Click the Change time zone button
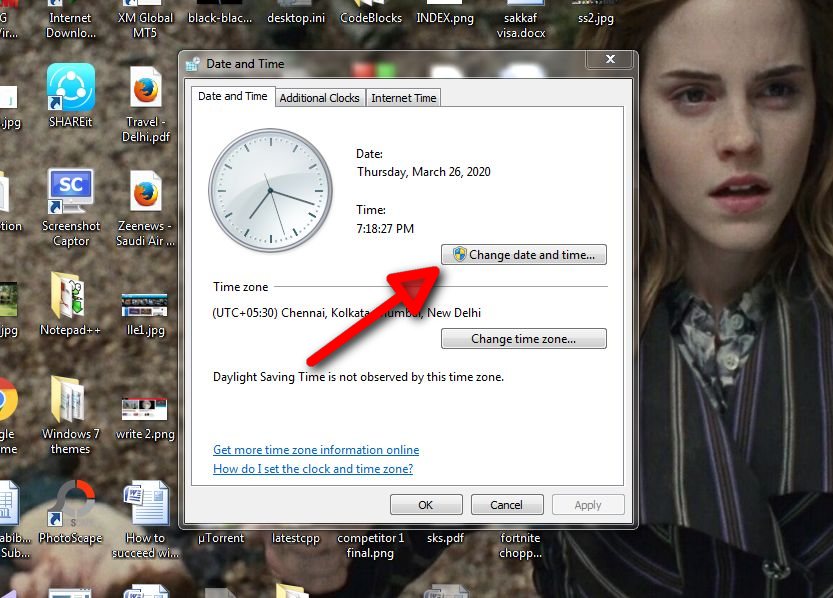The height and width of the screenshot is (598, 833). 523,339
